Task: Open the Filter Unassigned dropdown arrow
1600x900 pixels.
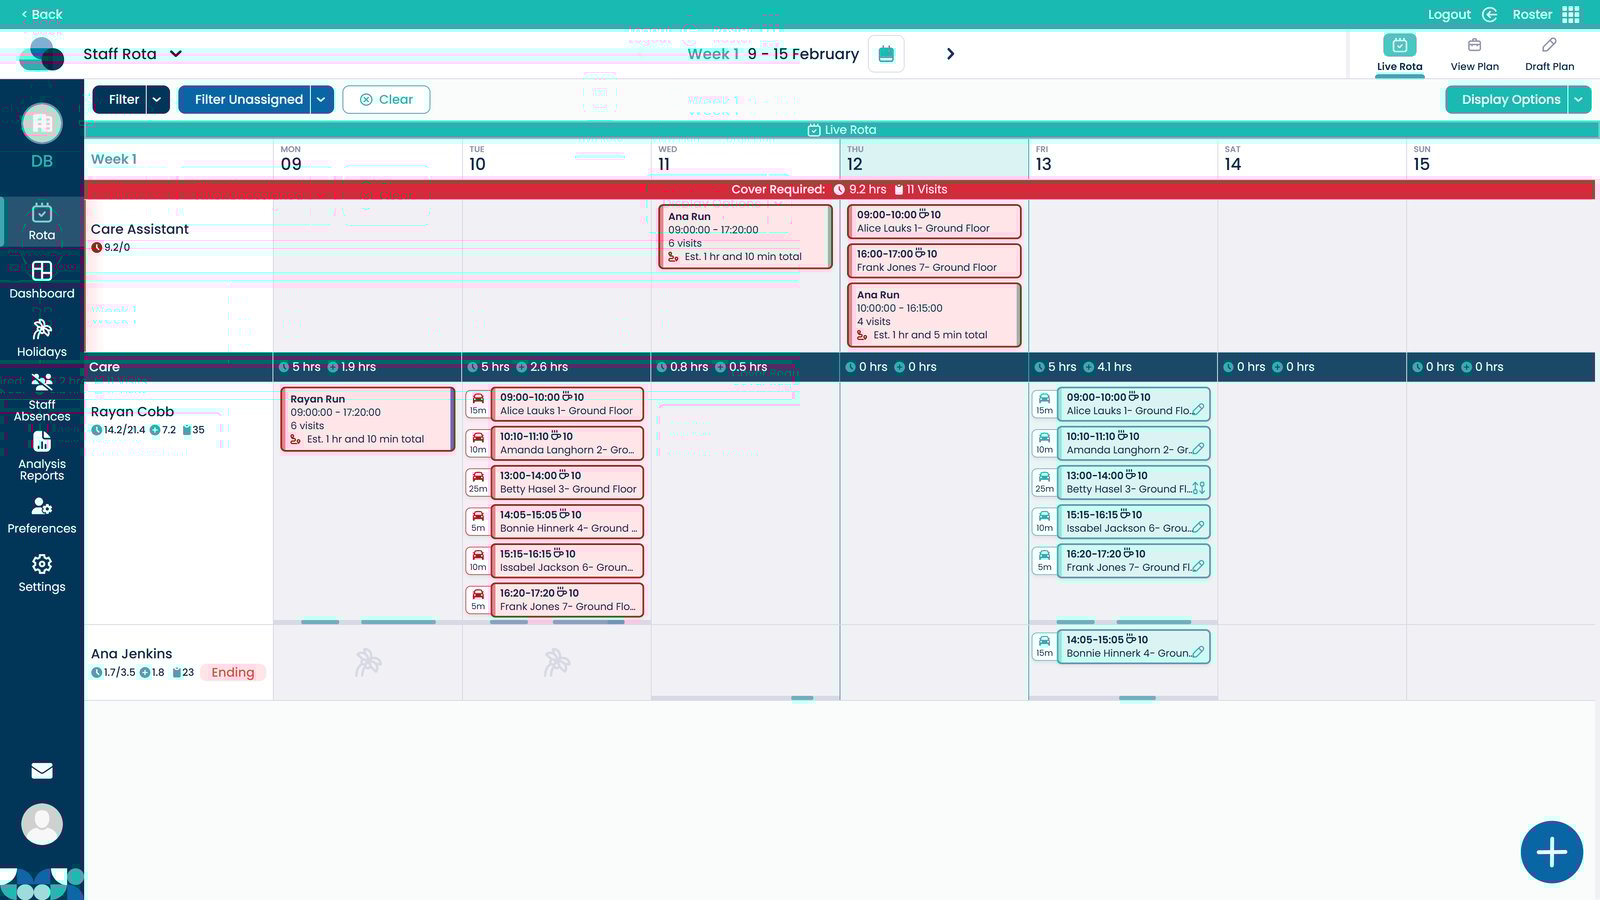Action: tap(322, 99)
